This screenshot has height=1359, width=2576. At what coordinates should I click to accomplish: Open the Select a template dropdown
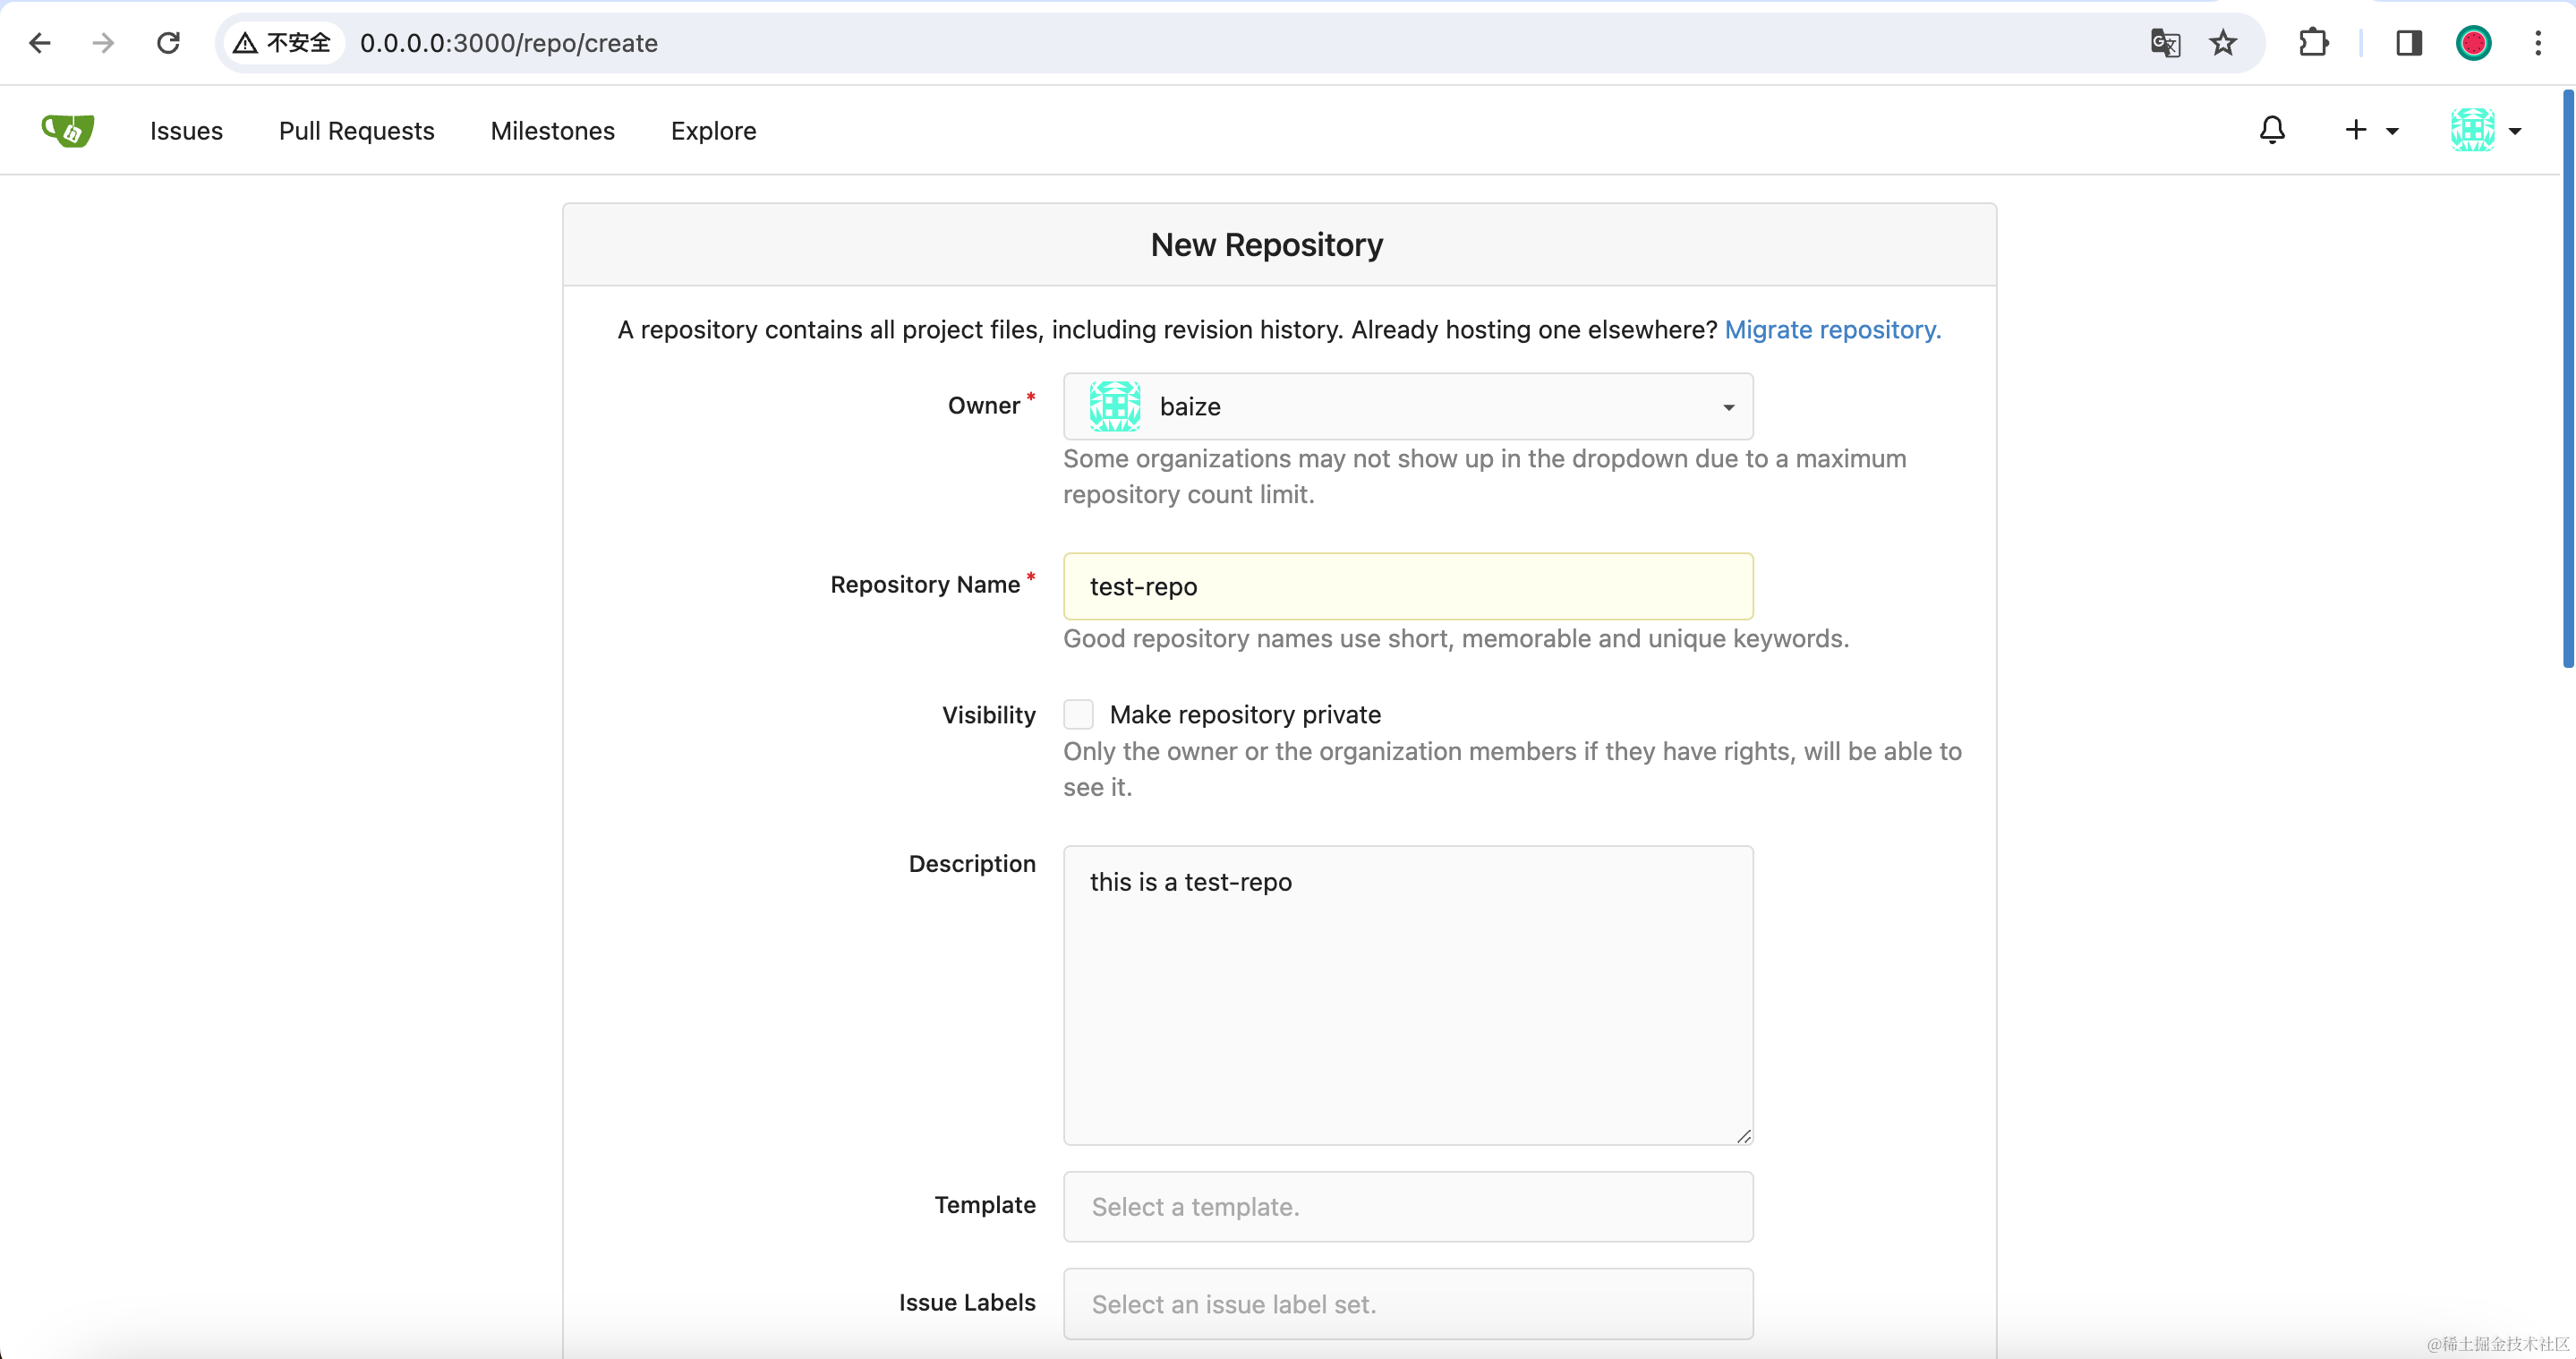click(x=1408, y=1206)
